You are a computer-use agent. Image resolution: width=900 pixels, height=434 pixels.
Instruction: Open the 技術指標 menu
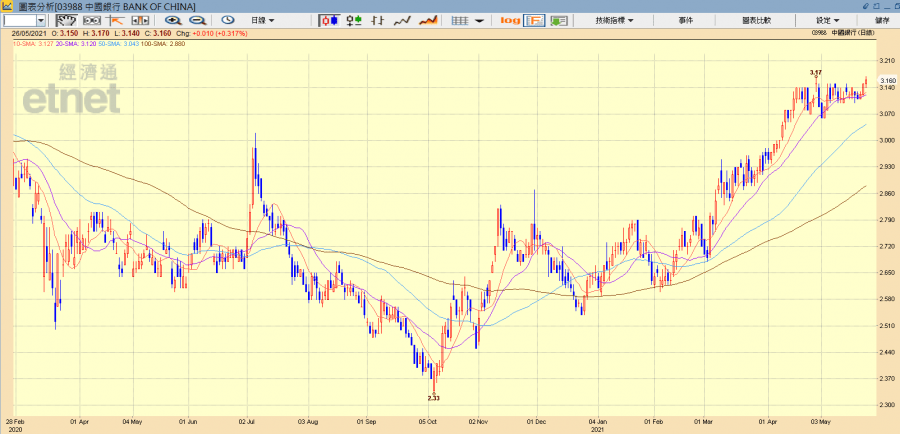[615, 20]
